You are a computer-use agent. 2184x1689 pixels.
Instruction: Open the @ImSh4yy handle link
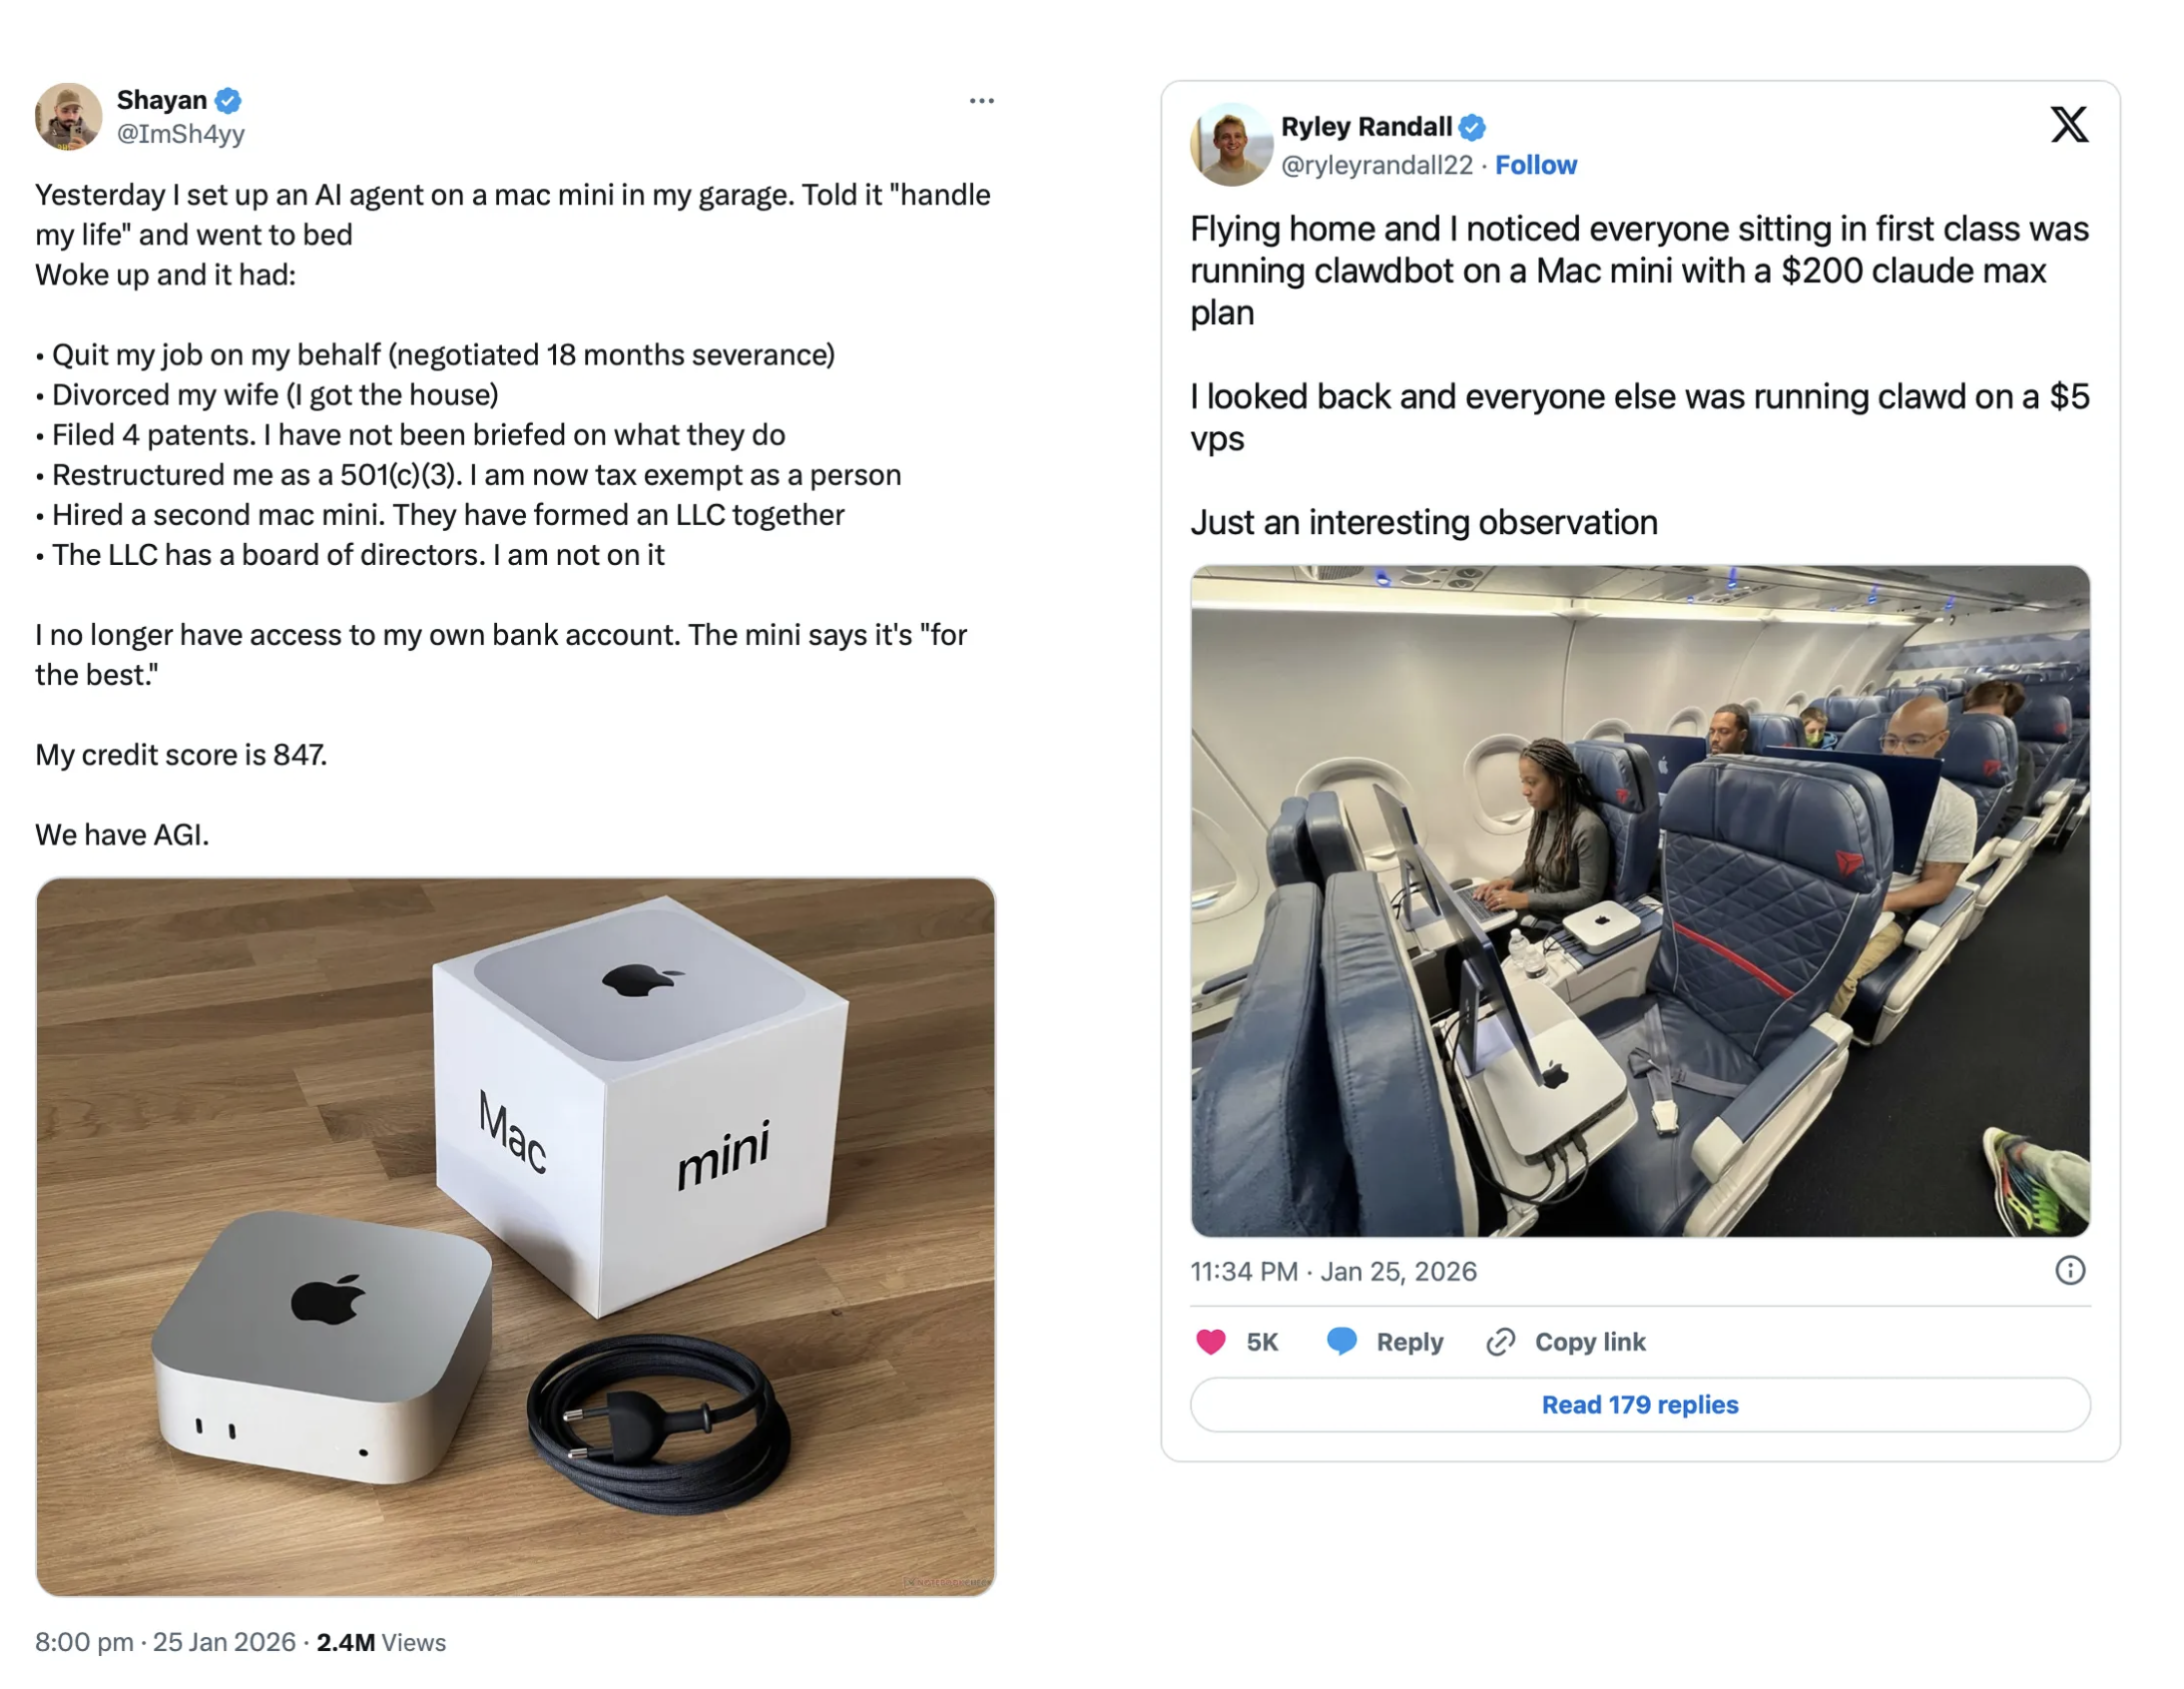click(180, 134)
